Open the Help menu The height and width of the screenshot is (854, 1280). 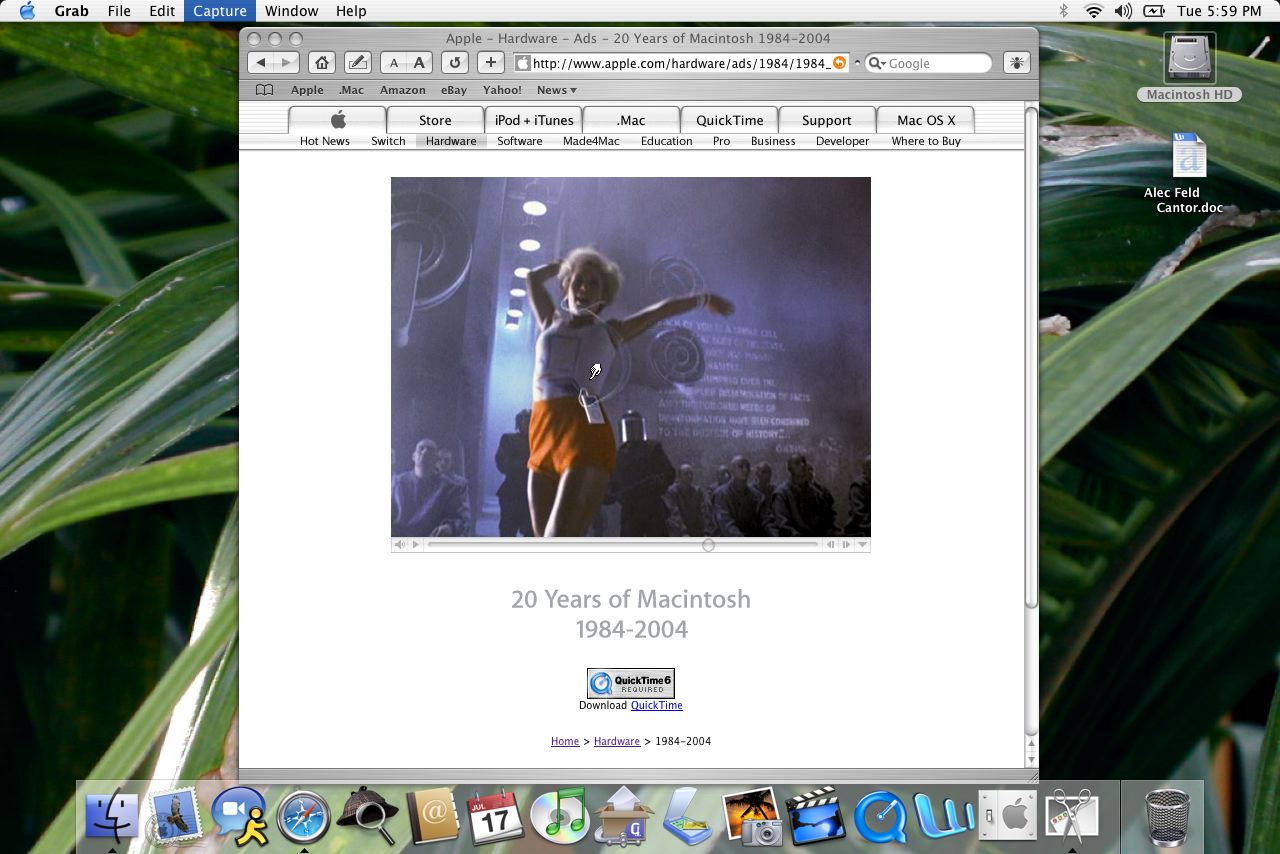[351, 11]
